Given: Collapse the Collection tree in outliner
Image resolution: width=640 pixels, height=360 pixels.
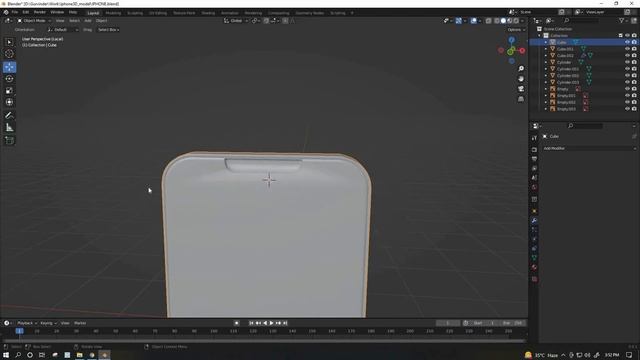Looking at the screenshot, I should 539,36.
